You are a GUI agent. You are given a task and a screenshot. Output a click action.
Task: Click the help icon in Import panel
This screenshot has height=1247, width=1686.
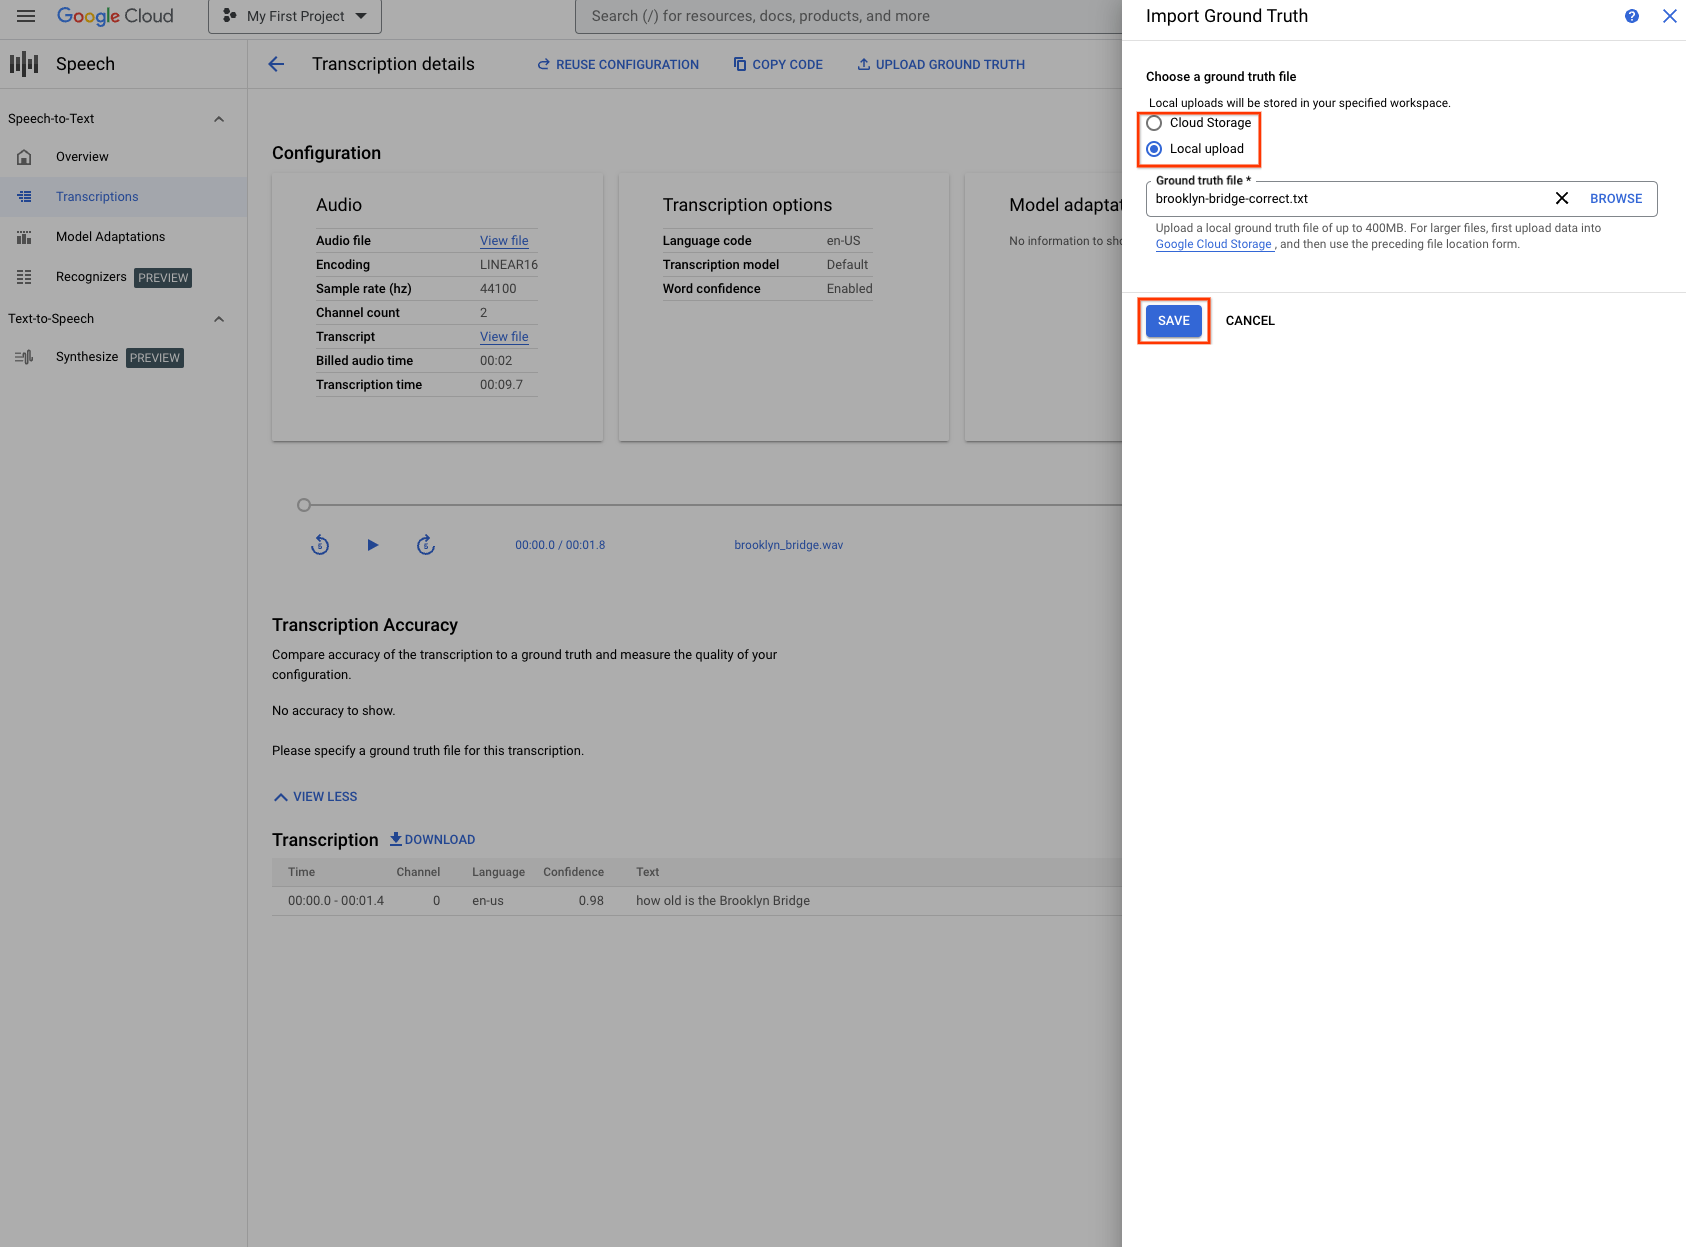1632,16
